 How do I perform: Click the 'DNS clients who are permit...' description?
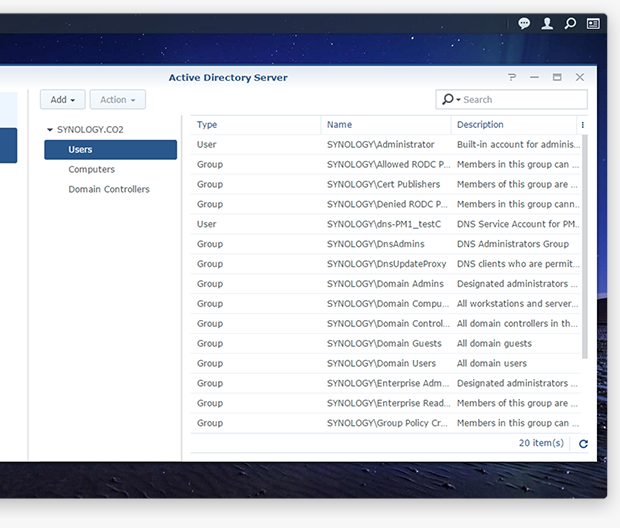point(518,264)
